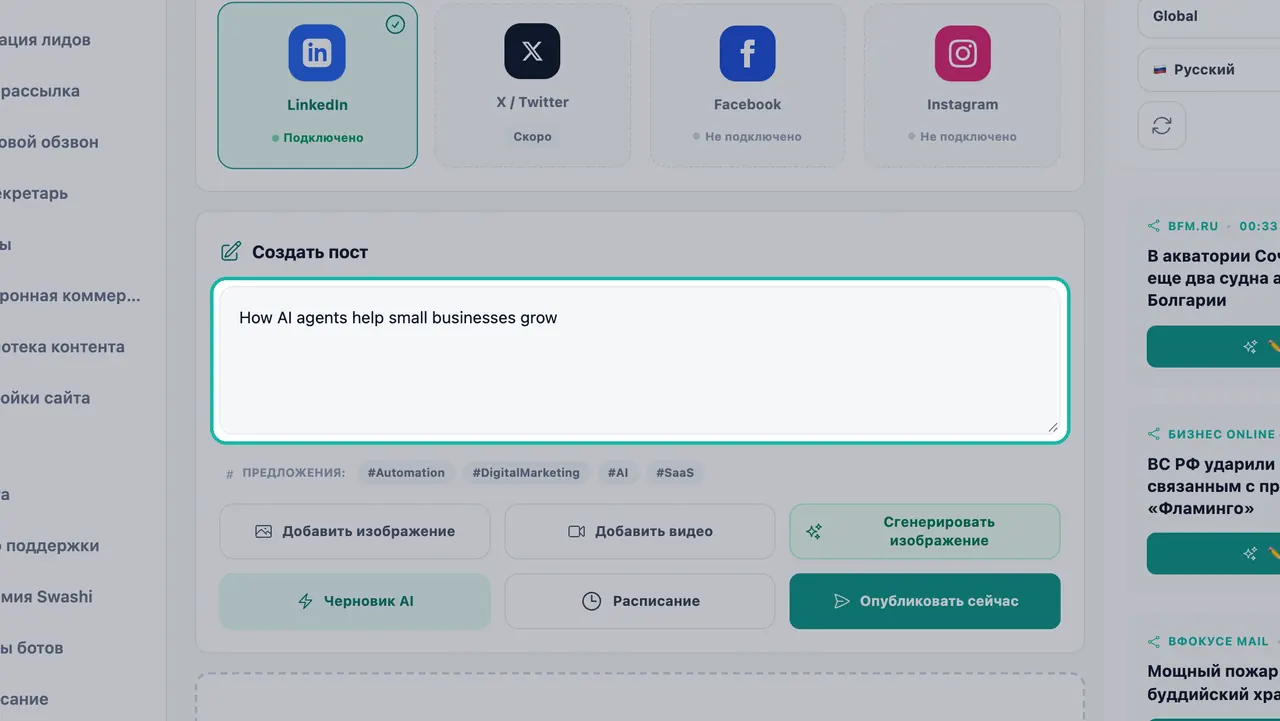Open the sidebar item ending 'ойки сайта'

tap(45, 398)
